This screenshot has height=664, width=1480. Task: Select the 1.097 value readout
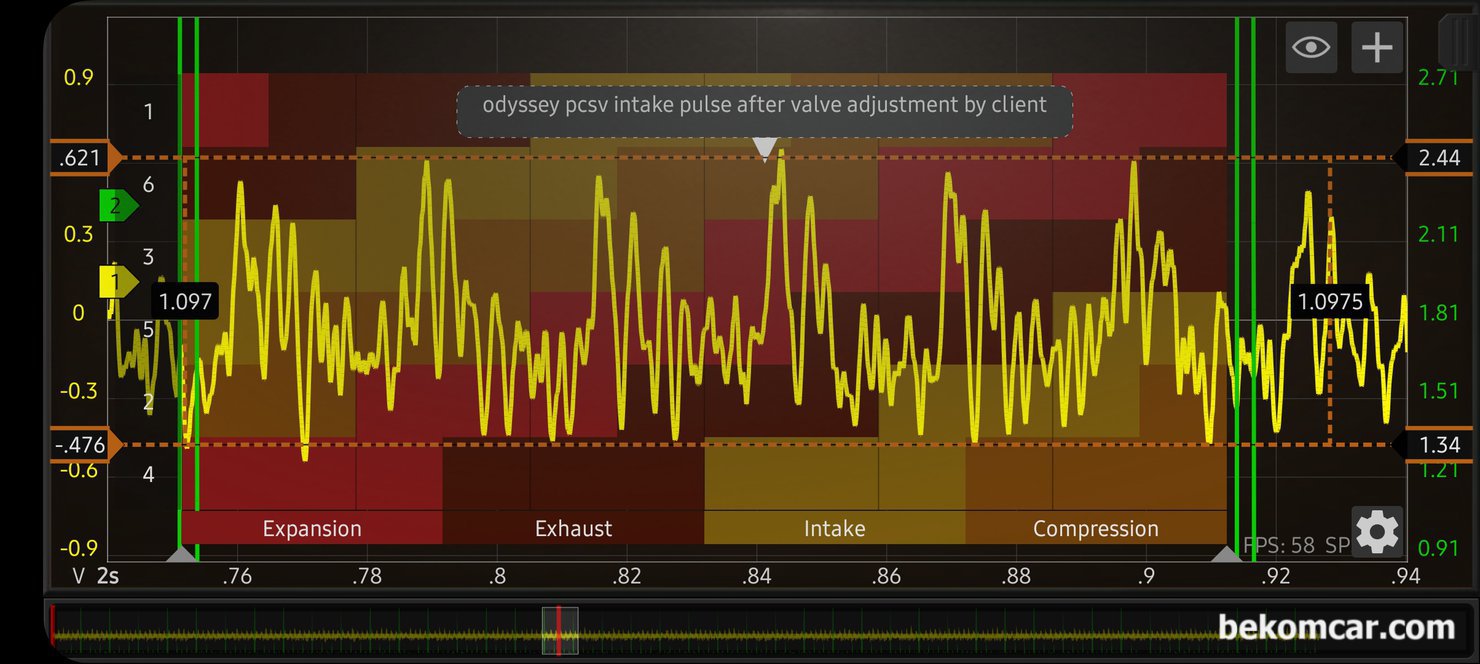coord(187,301)
